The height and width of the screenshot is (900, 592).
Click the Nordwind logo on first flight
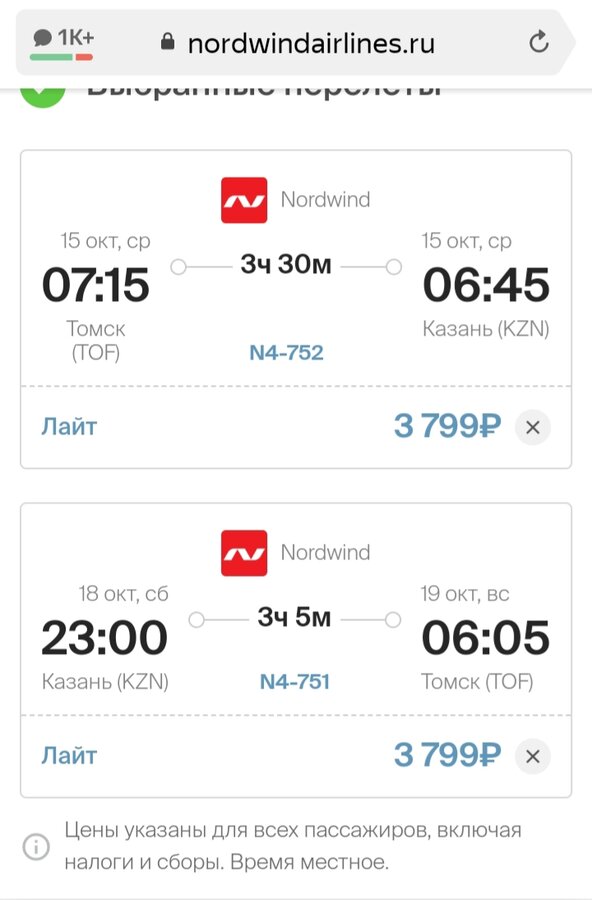[244, 200]
